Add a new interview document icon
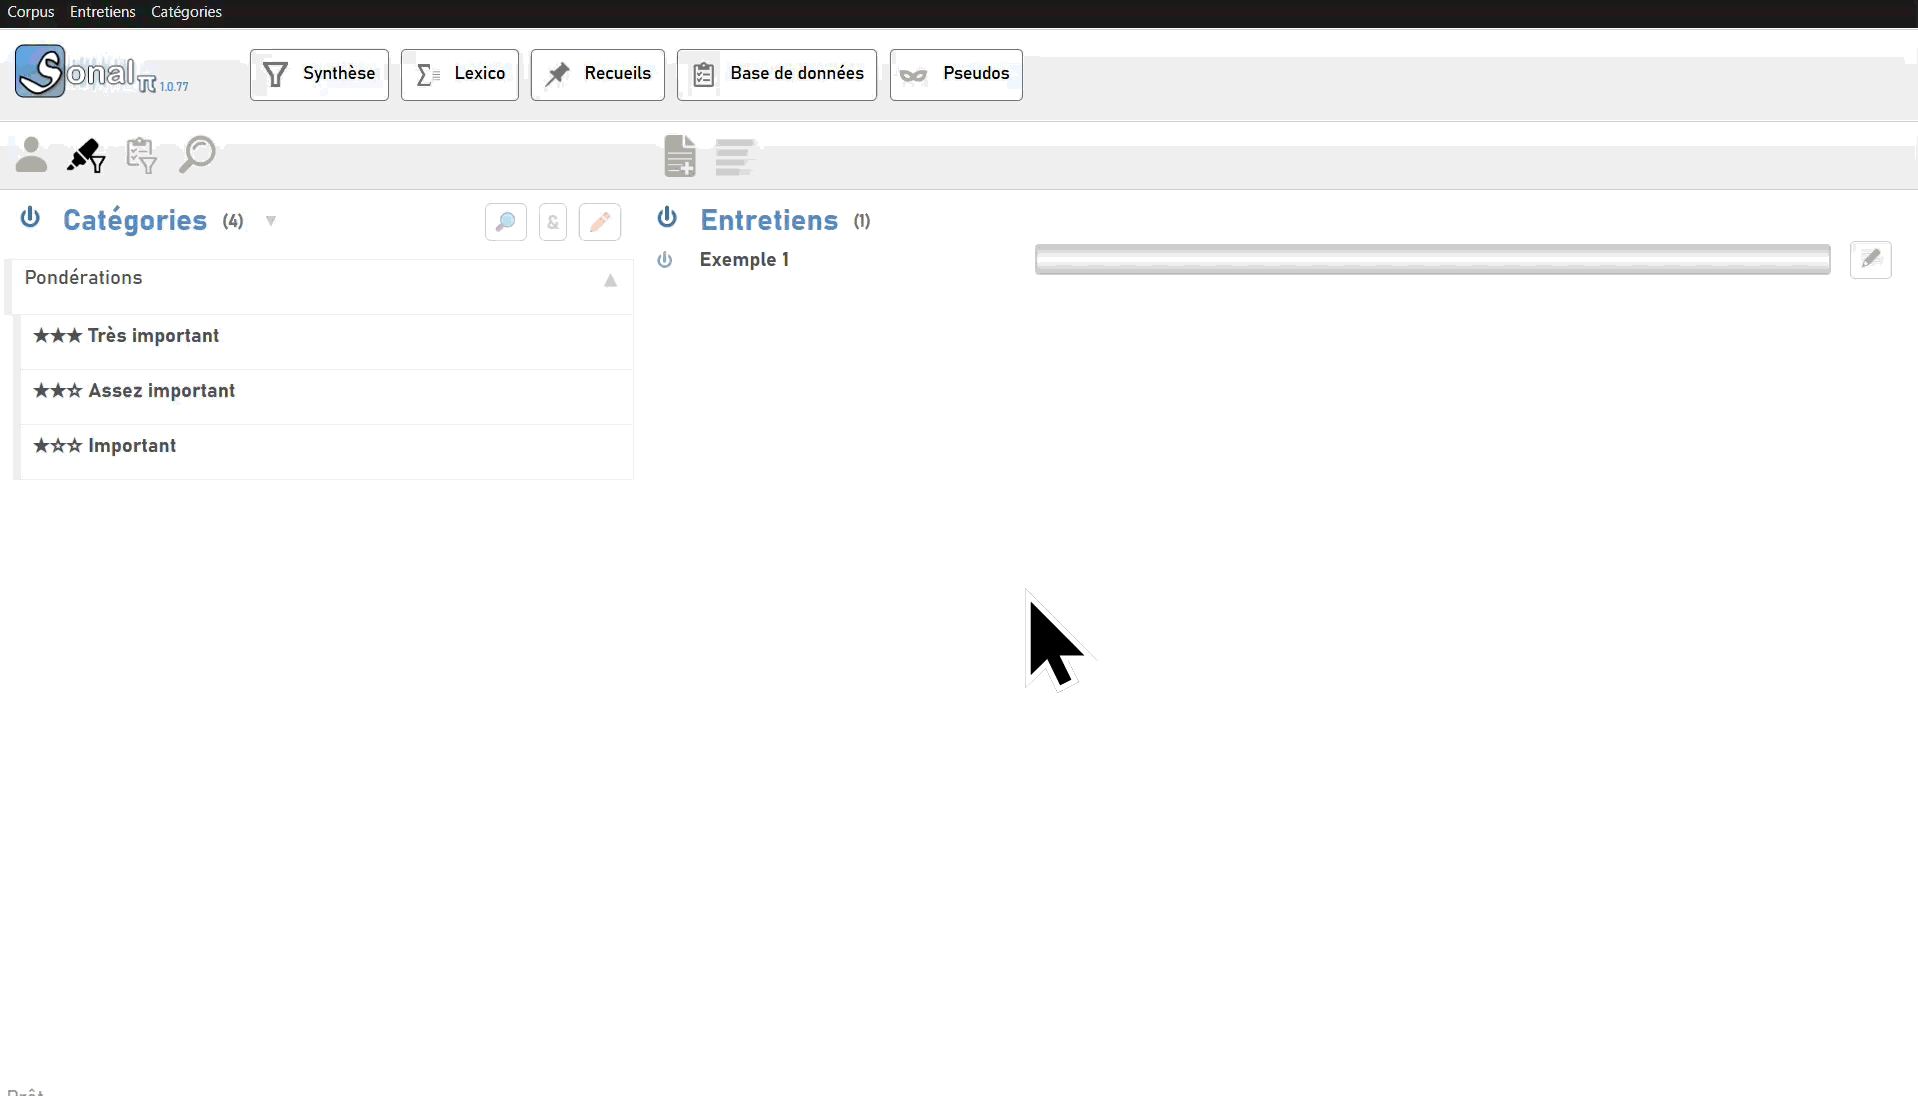This screenshot has width=1918, height=1096. (x=680, y=156)
